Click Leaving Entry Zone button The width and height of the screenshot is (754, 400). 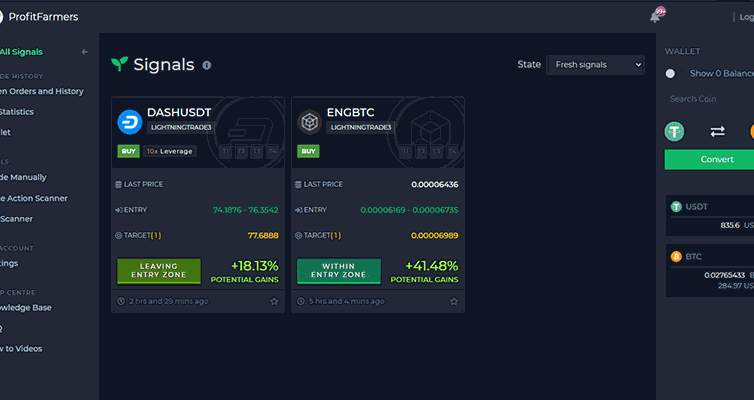[x=159, y=271]
